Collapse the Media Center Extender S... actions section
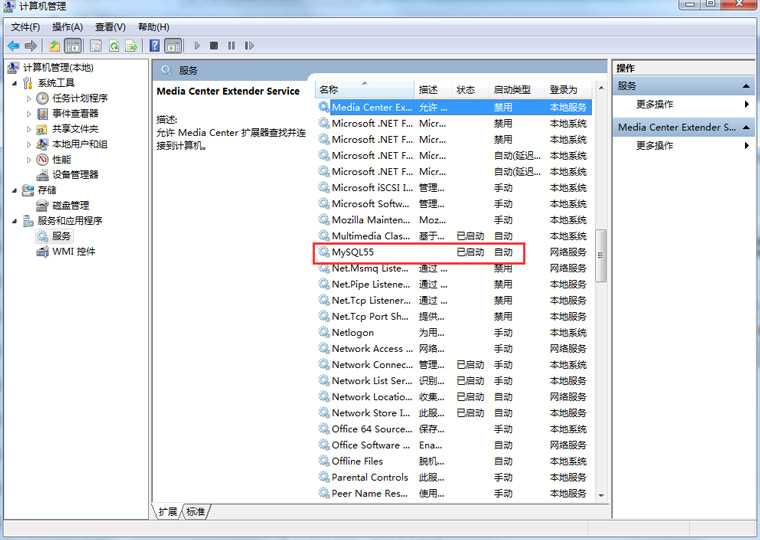The height and width of the screenshot is (540, 760). (746, 127)
